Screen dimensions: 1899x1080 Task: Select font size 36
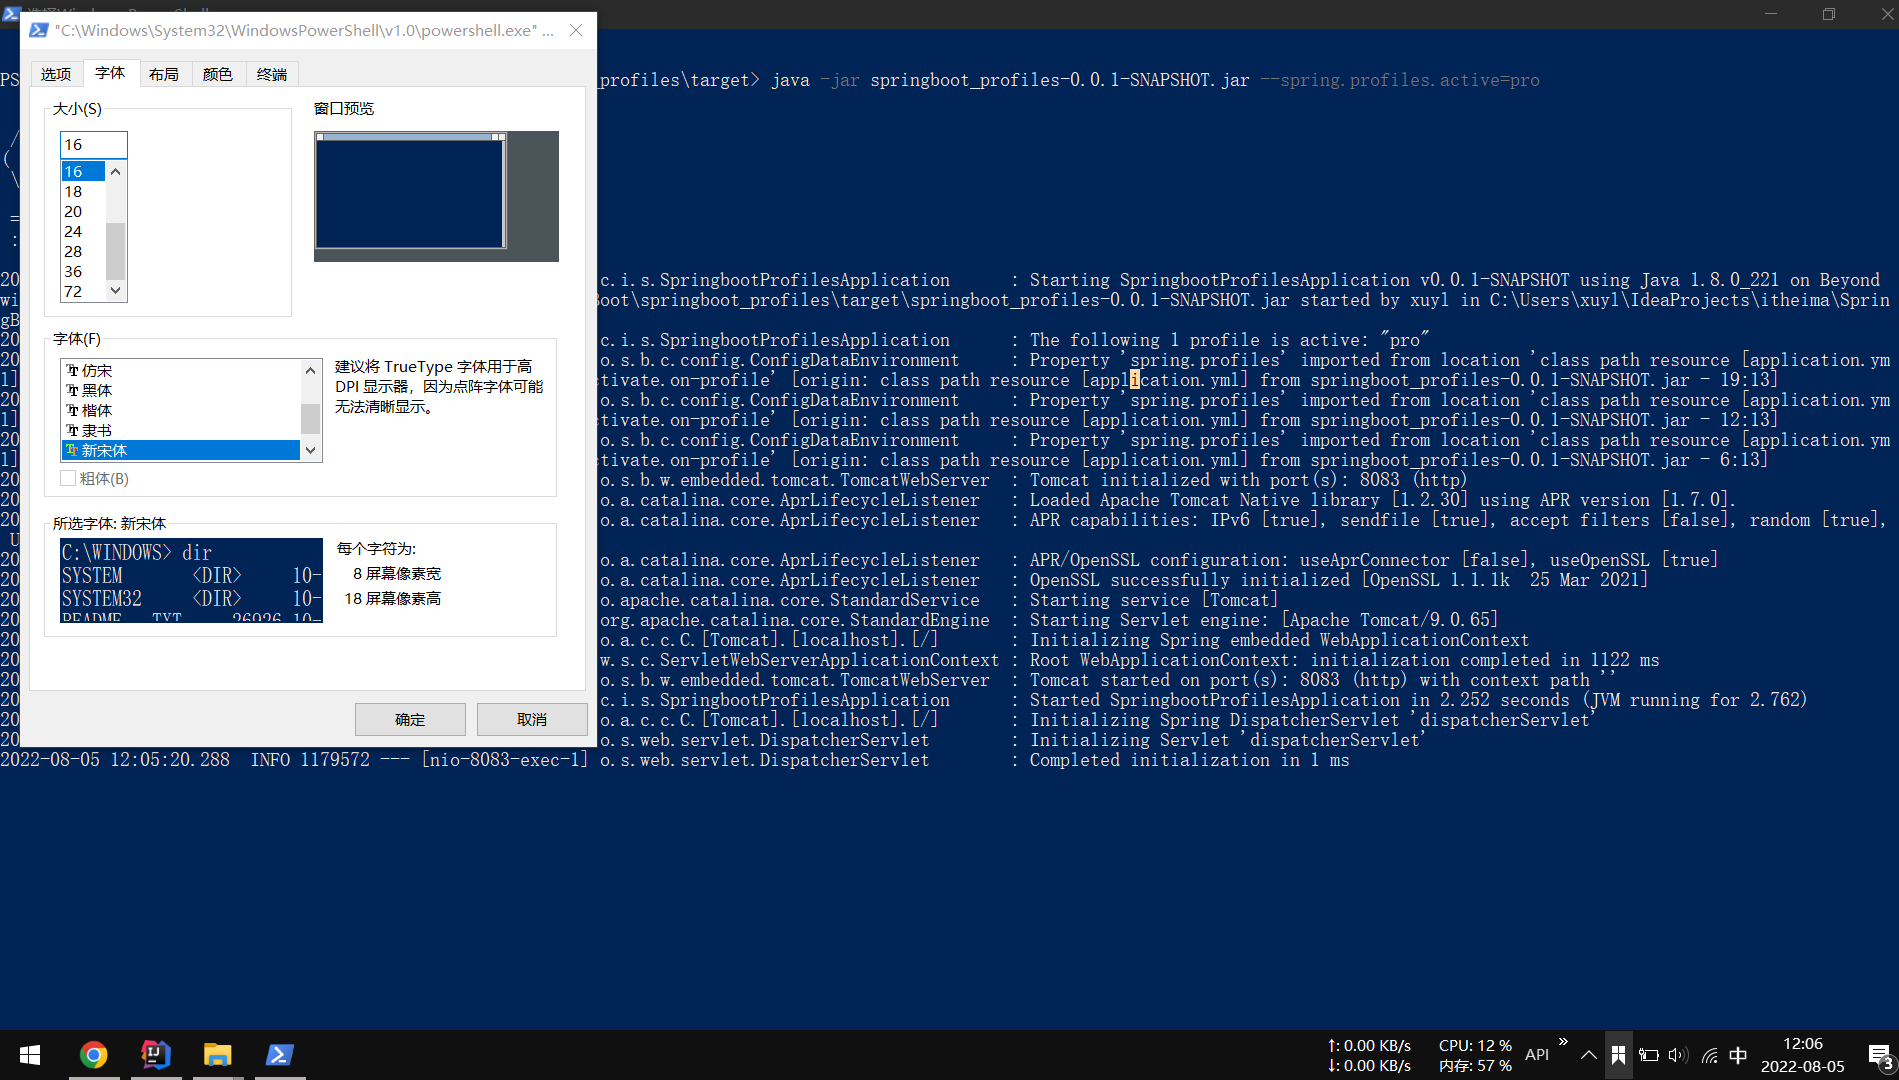(x=83, y=272)
